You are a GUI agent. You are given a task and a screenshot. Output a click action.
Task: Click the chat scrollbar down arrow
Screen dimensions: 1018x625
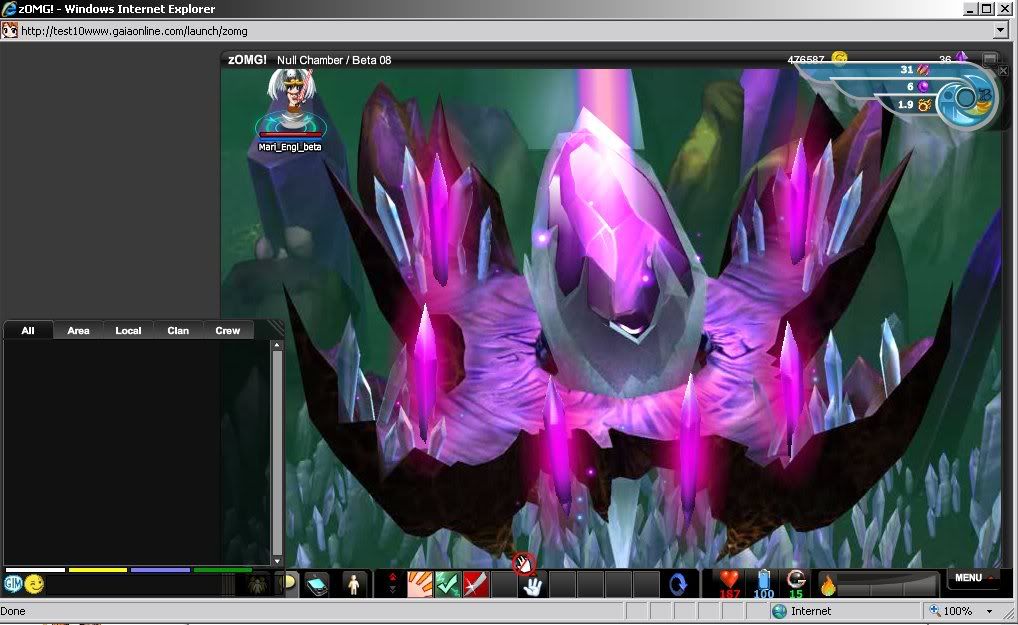click(x=277, y=561)
